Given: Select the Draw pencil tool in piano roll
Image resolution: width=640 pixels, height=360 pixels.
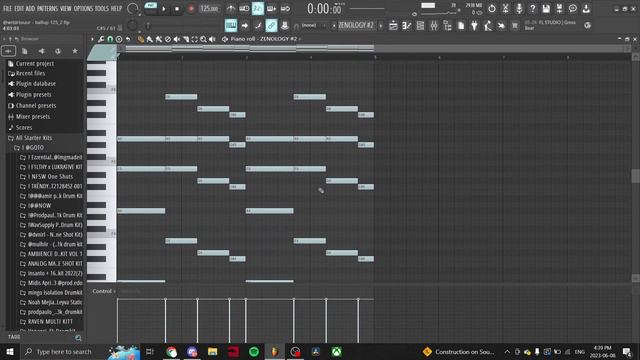Looking at the screenshot, I should pos(141,39).
